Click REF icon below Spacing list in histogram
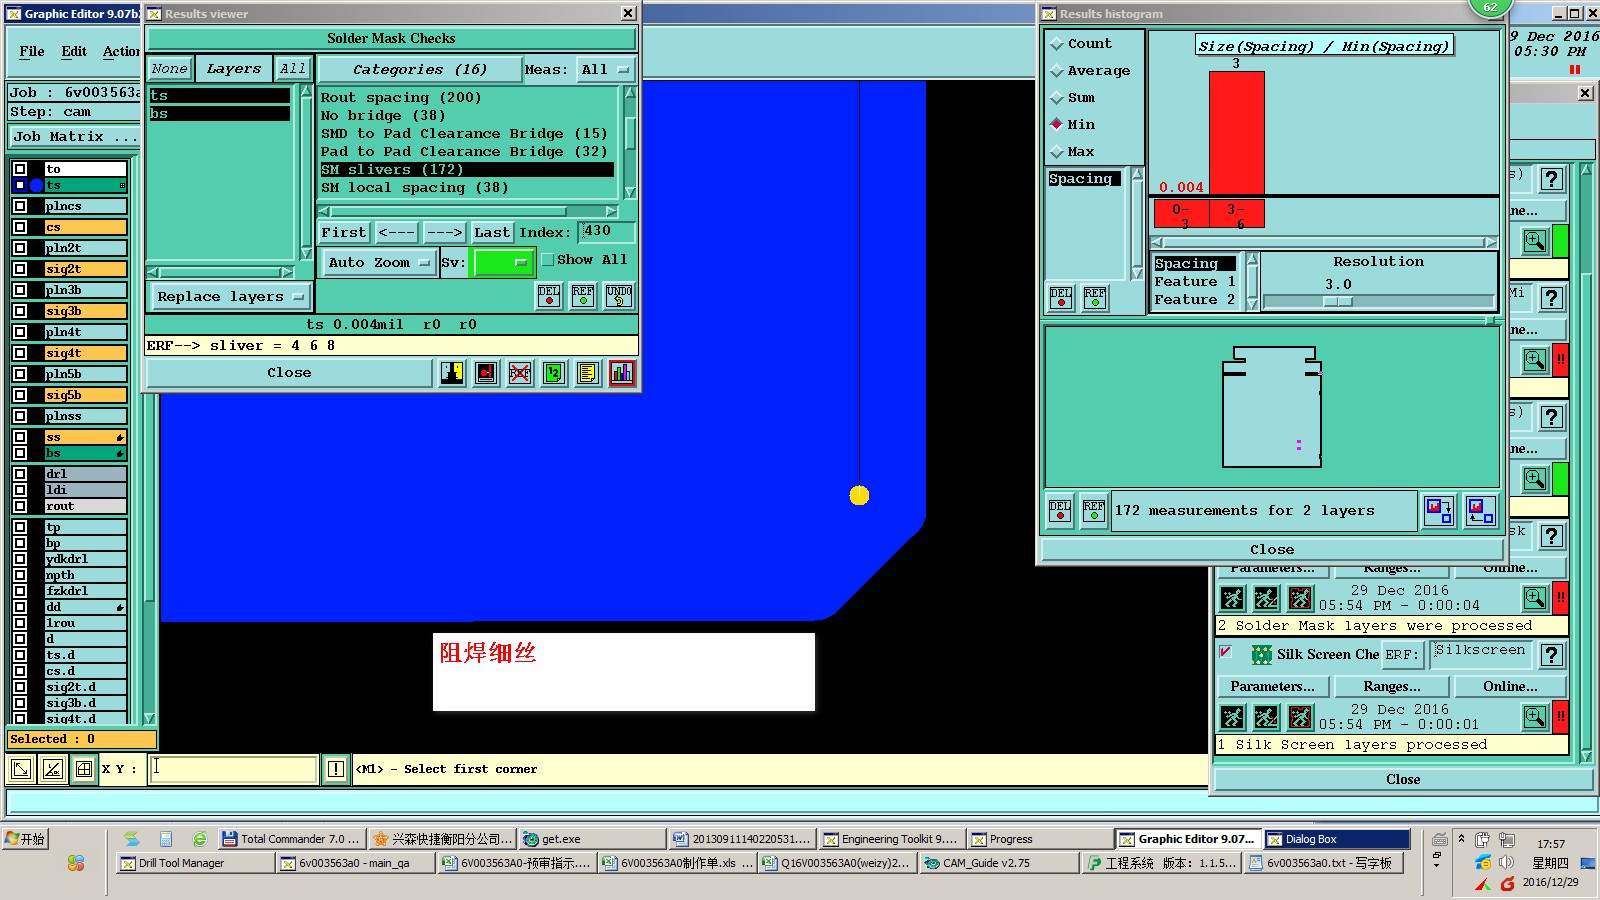Image resolution: width=1600 pixels, height=900 pixels. [1095, 298]
